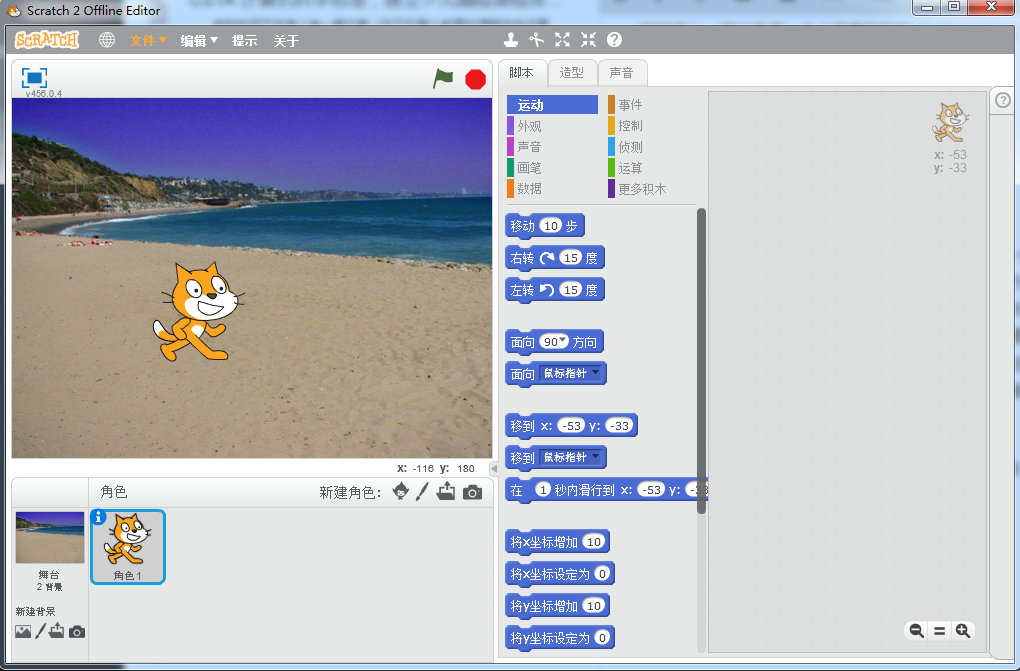Image resolution: width=1020 pixels, height=671 pixels.
Task: Open the 提示 menu
Action: 245,40
